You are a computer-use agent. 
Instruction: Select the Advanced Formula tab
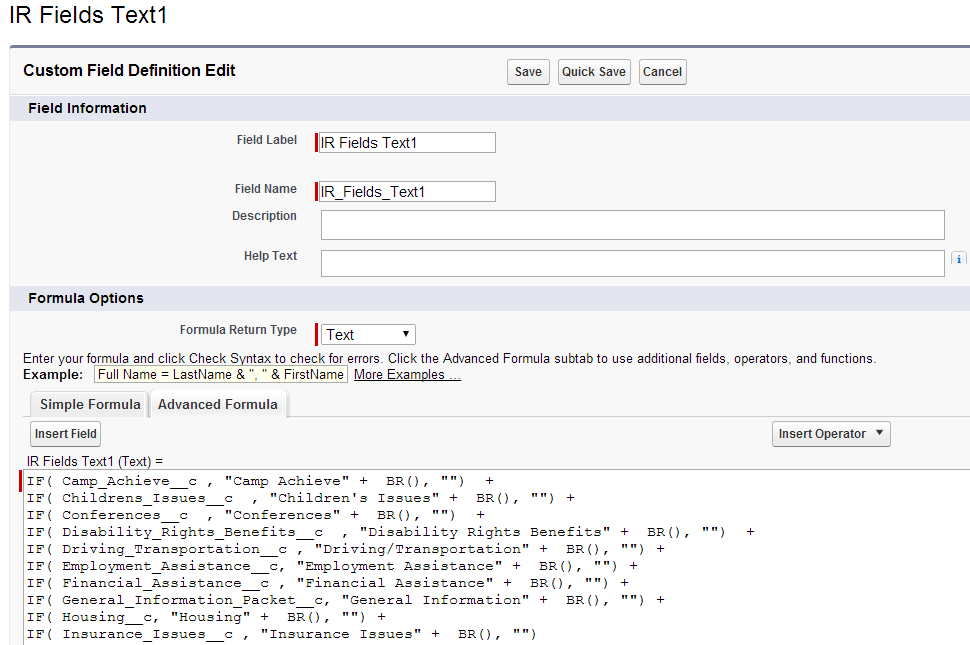[217, 403]
